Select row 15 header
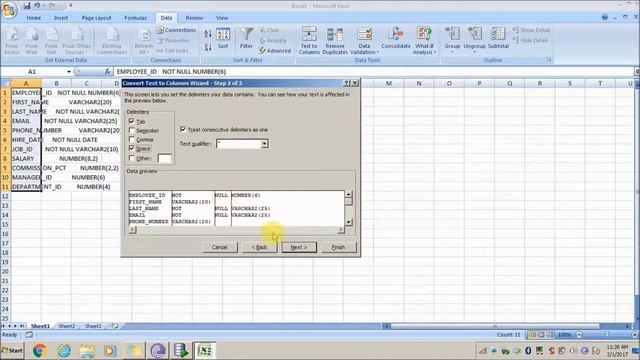The image size is (640, 360). click(5, 224)
